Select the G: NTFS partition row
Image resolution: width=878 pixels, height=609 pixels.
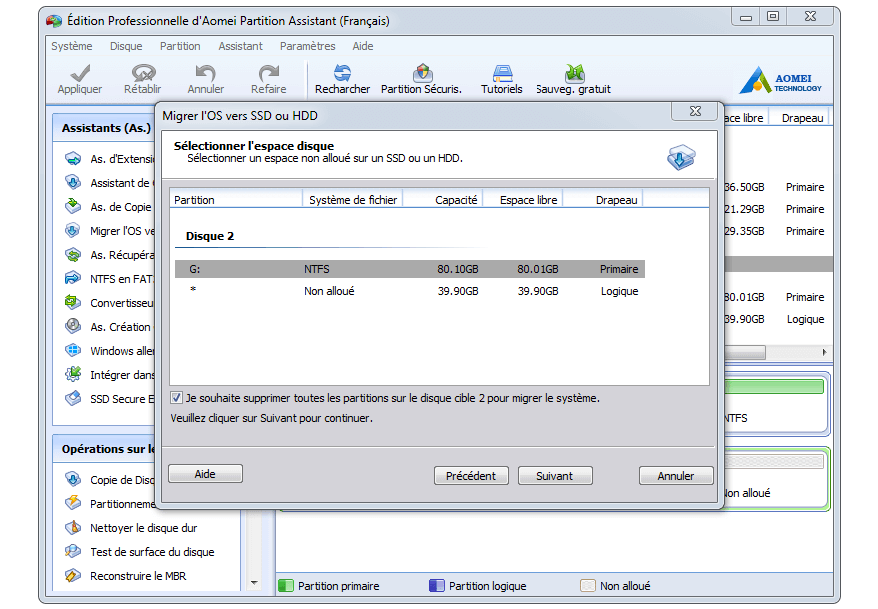pos(409,269)
